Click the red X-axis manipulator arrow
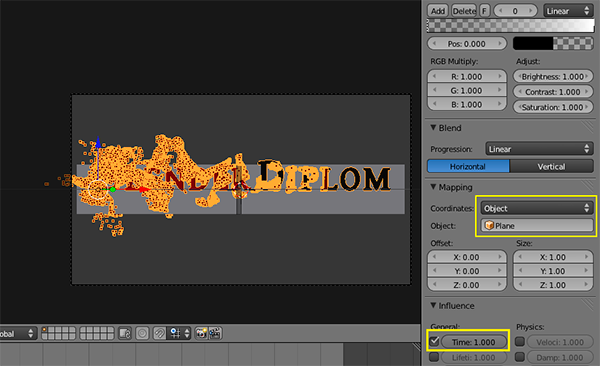The width and height of the screenshot is (600, 366). pos(144,190)
